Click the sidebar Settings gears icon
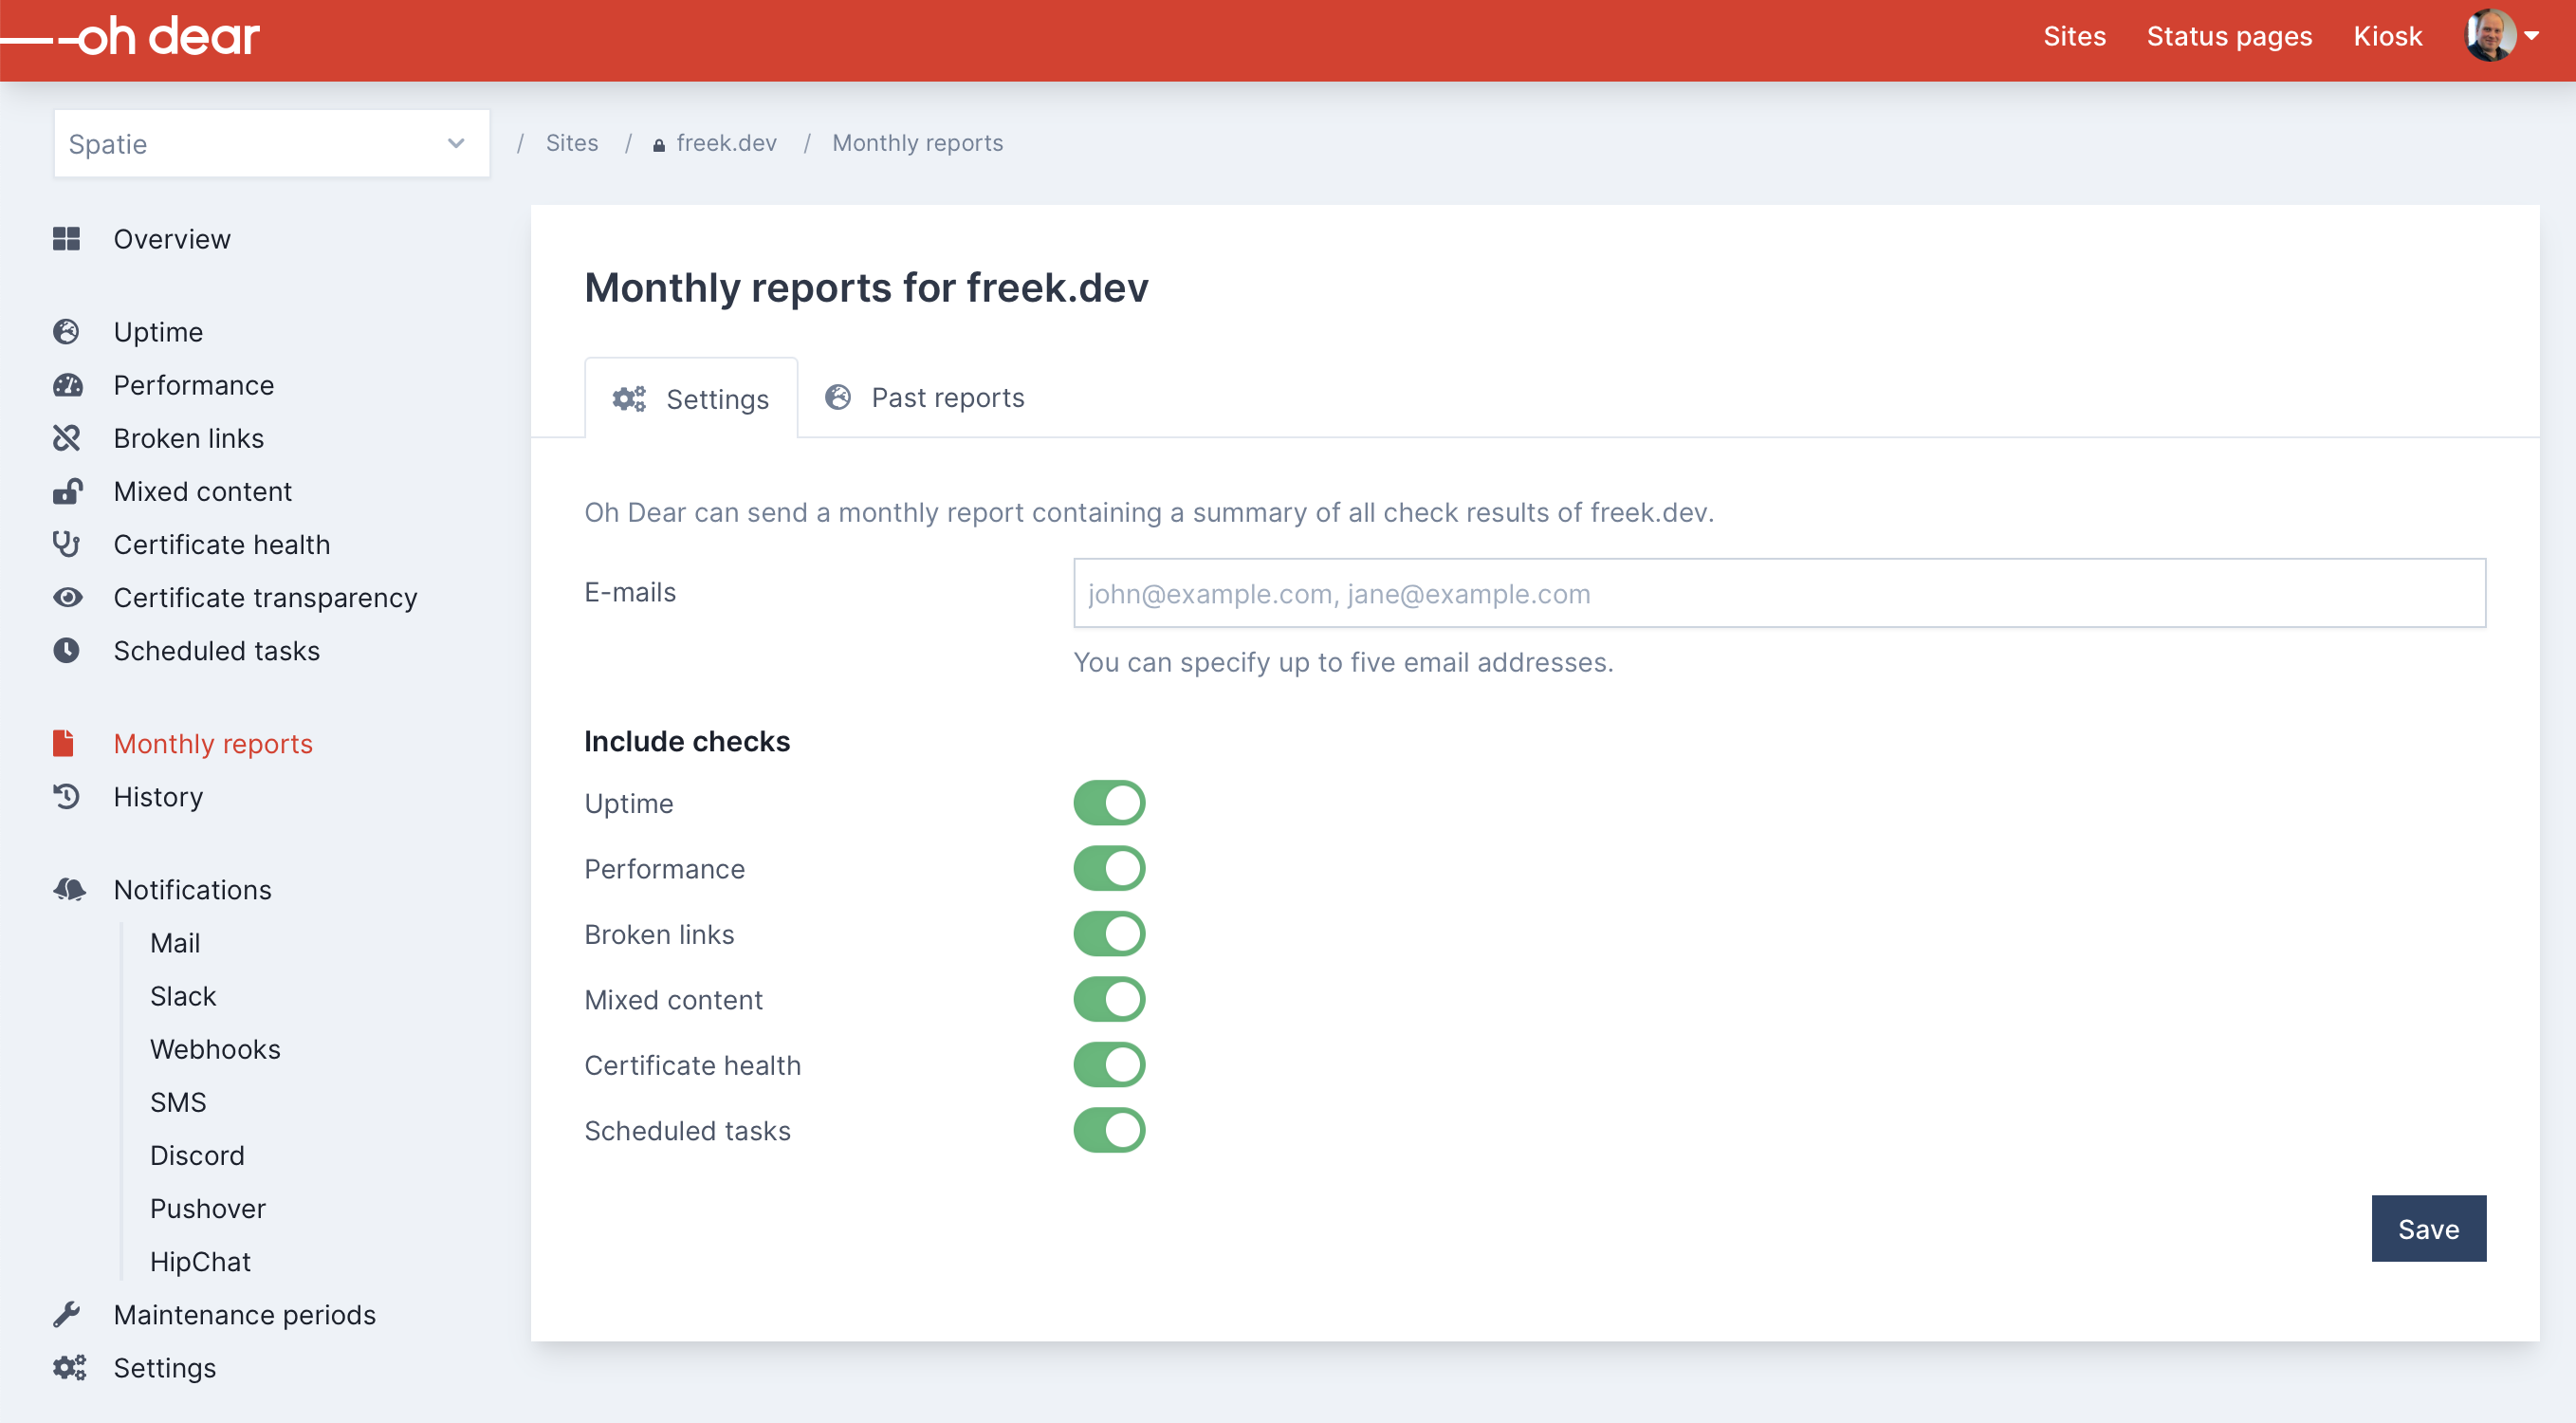The width and height of the screenshot is (2576, 1423). tap(69, 1367)
